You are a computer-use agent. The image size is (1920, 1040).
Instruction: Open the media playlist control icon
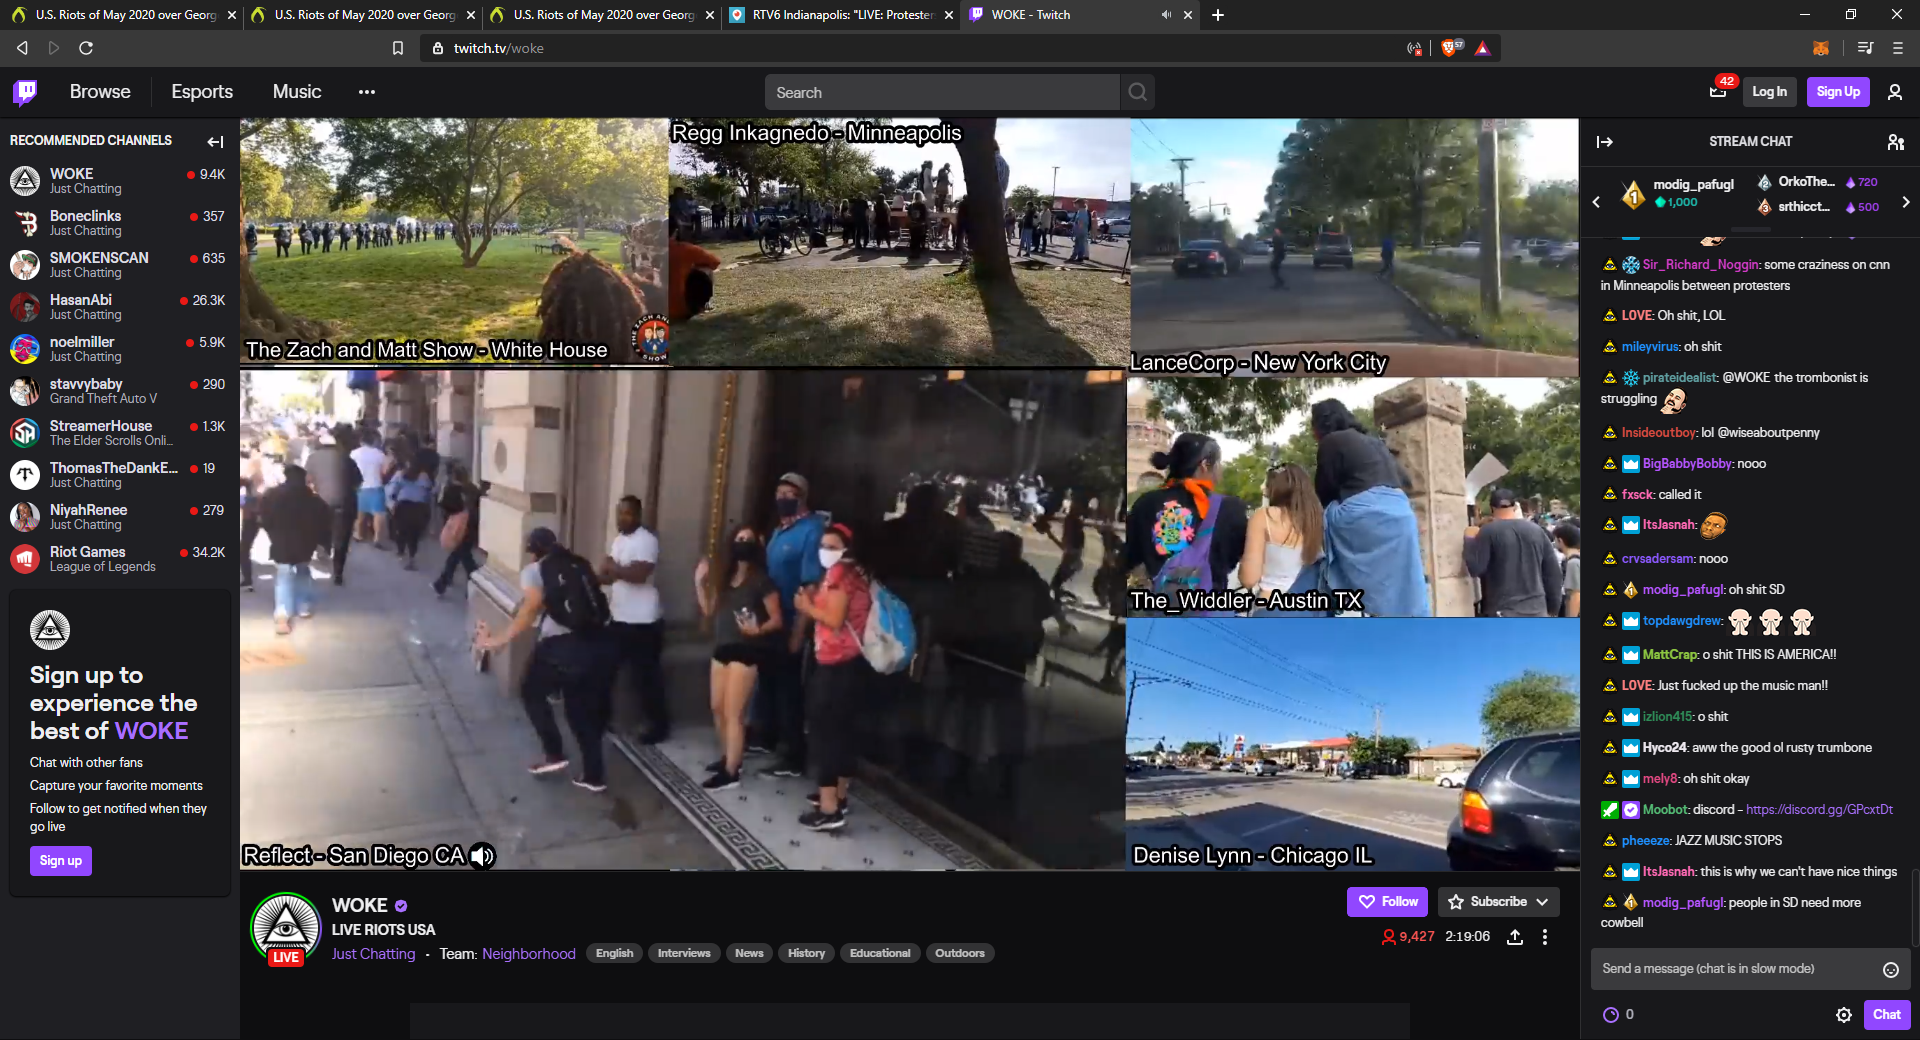pos(1865,48)
